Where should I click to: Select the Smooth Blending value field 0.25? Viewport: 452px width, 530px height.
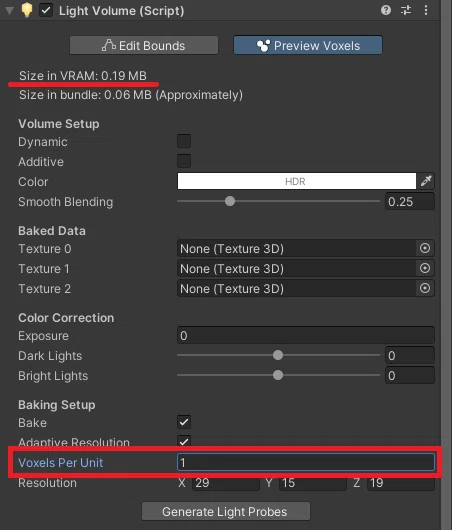410,201
